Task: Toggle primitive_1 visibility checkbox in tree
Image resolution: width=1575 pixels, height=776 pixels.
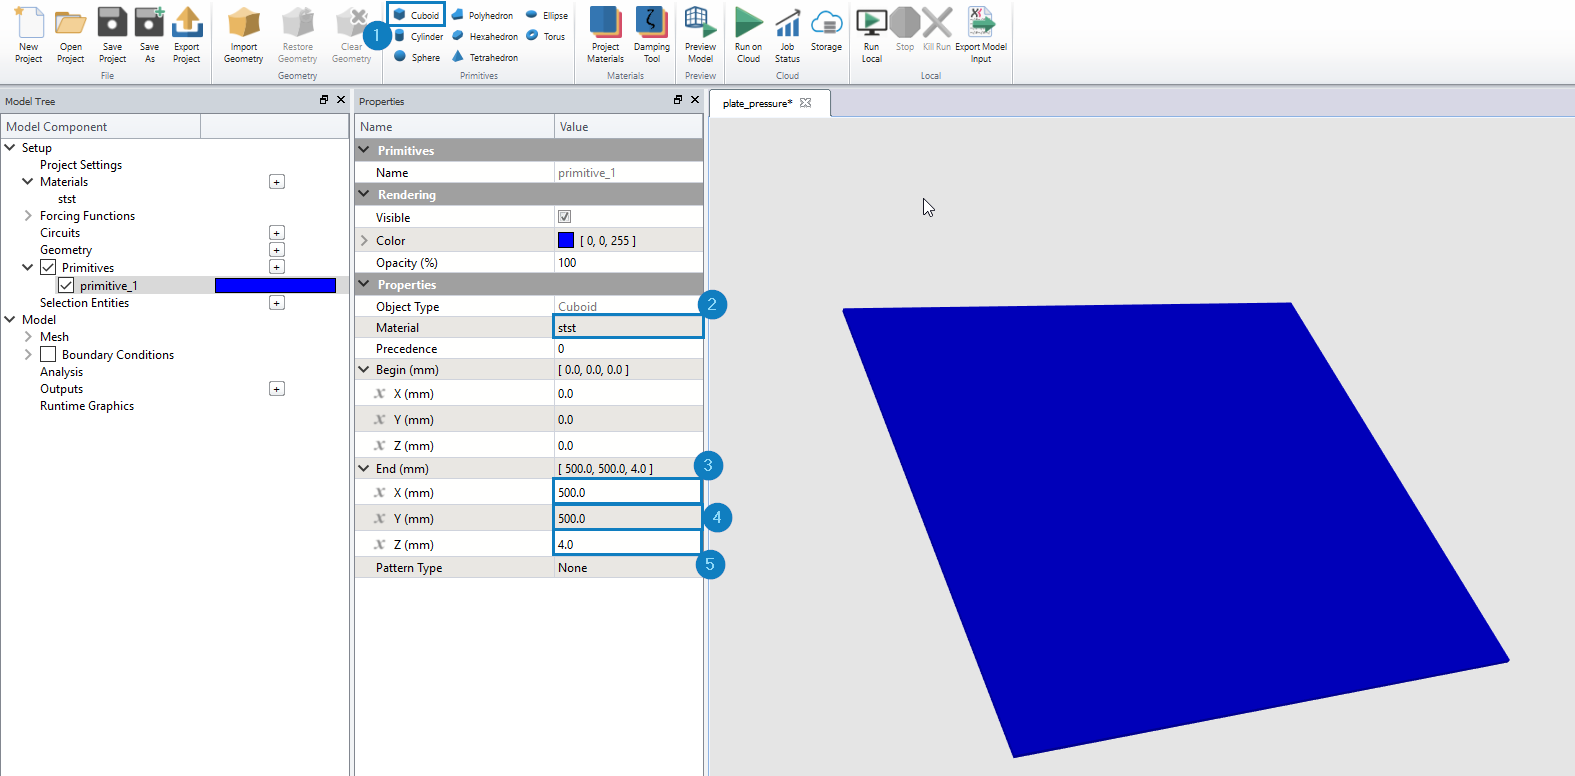Action: click(66, 285)
